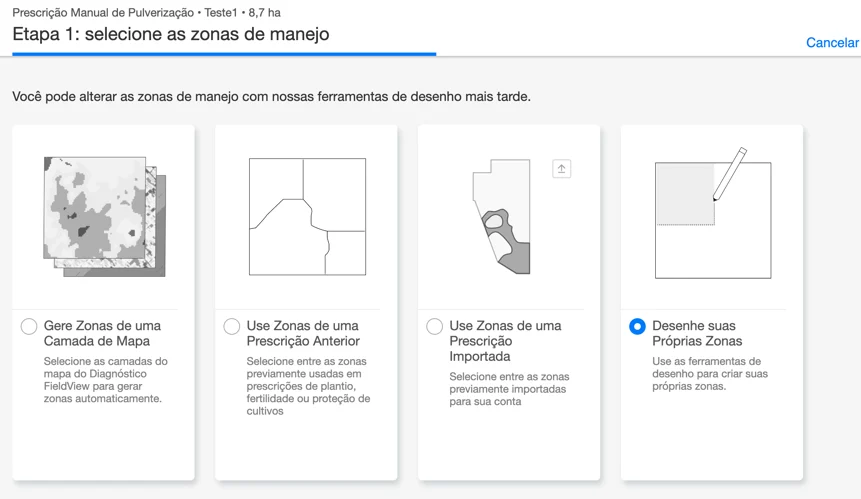Screen dimensions: 861x499
Task: Click the Cancelar link
Action: coord(832,43)
